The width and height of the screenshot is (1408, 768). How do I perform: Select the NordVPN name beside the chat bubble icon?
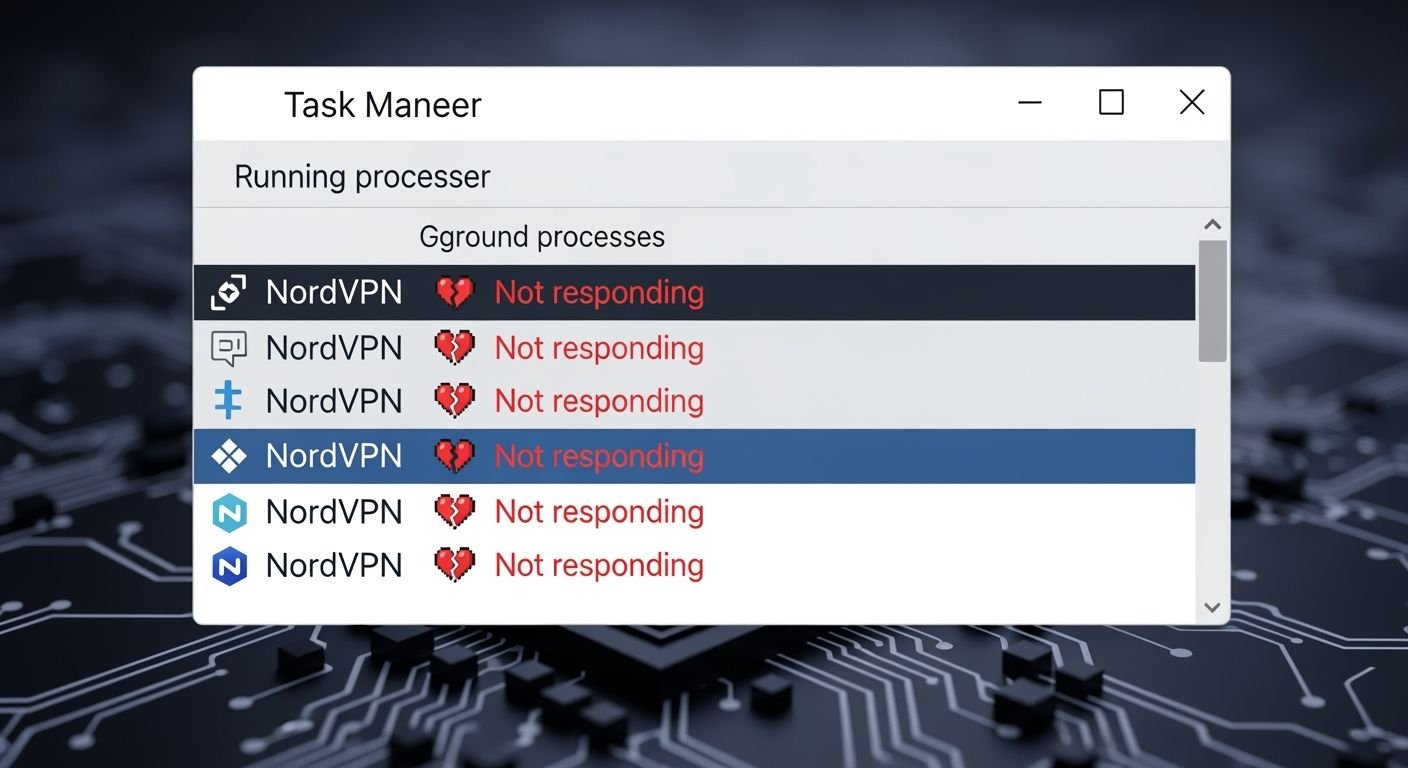[334, 348]
